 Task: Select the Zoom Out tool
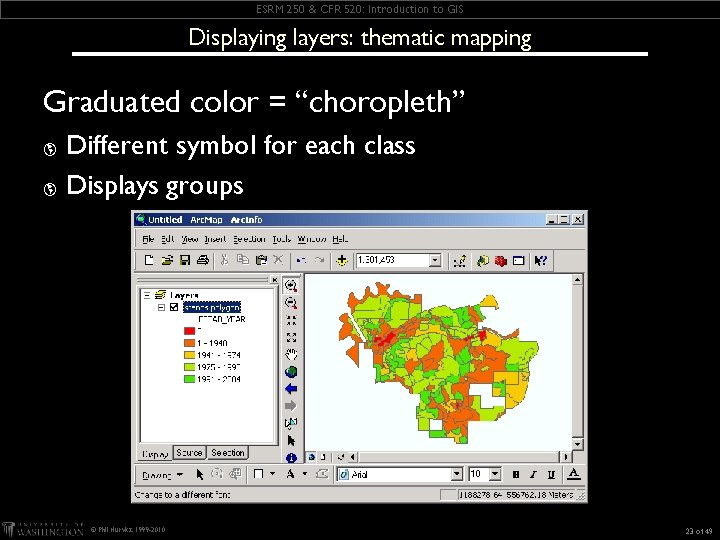point(291,303)
